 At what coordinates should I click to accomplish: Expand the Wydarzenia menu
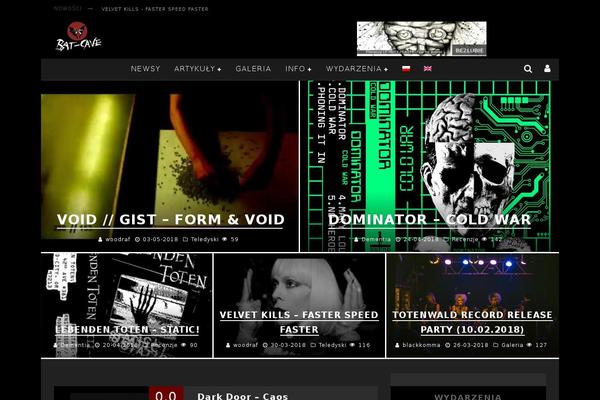[x=357, y=69]
